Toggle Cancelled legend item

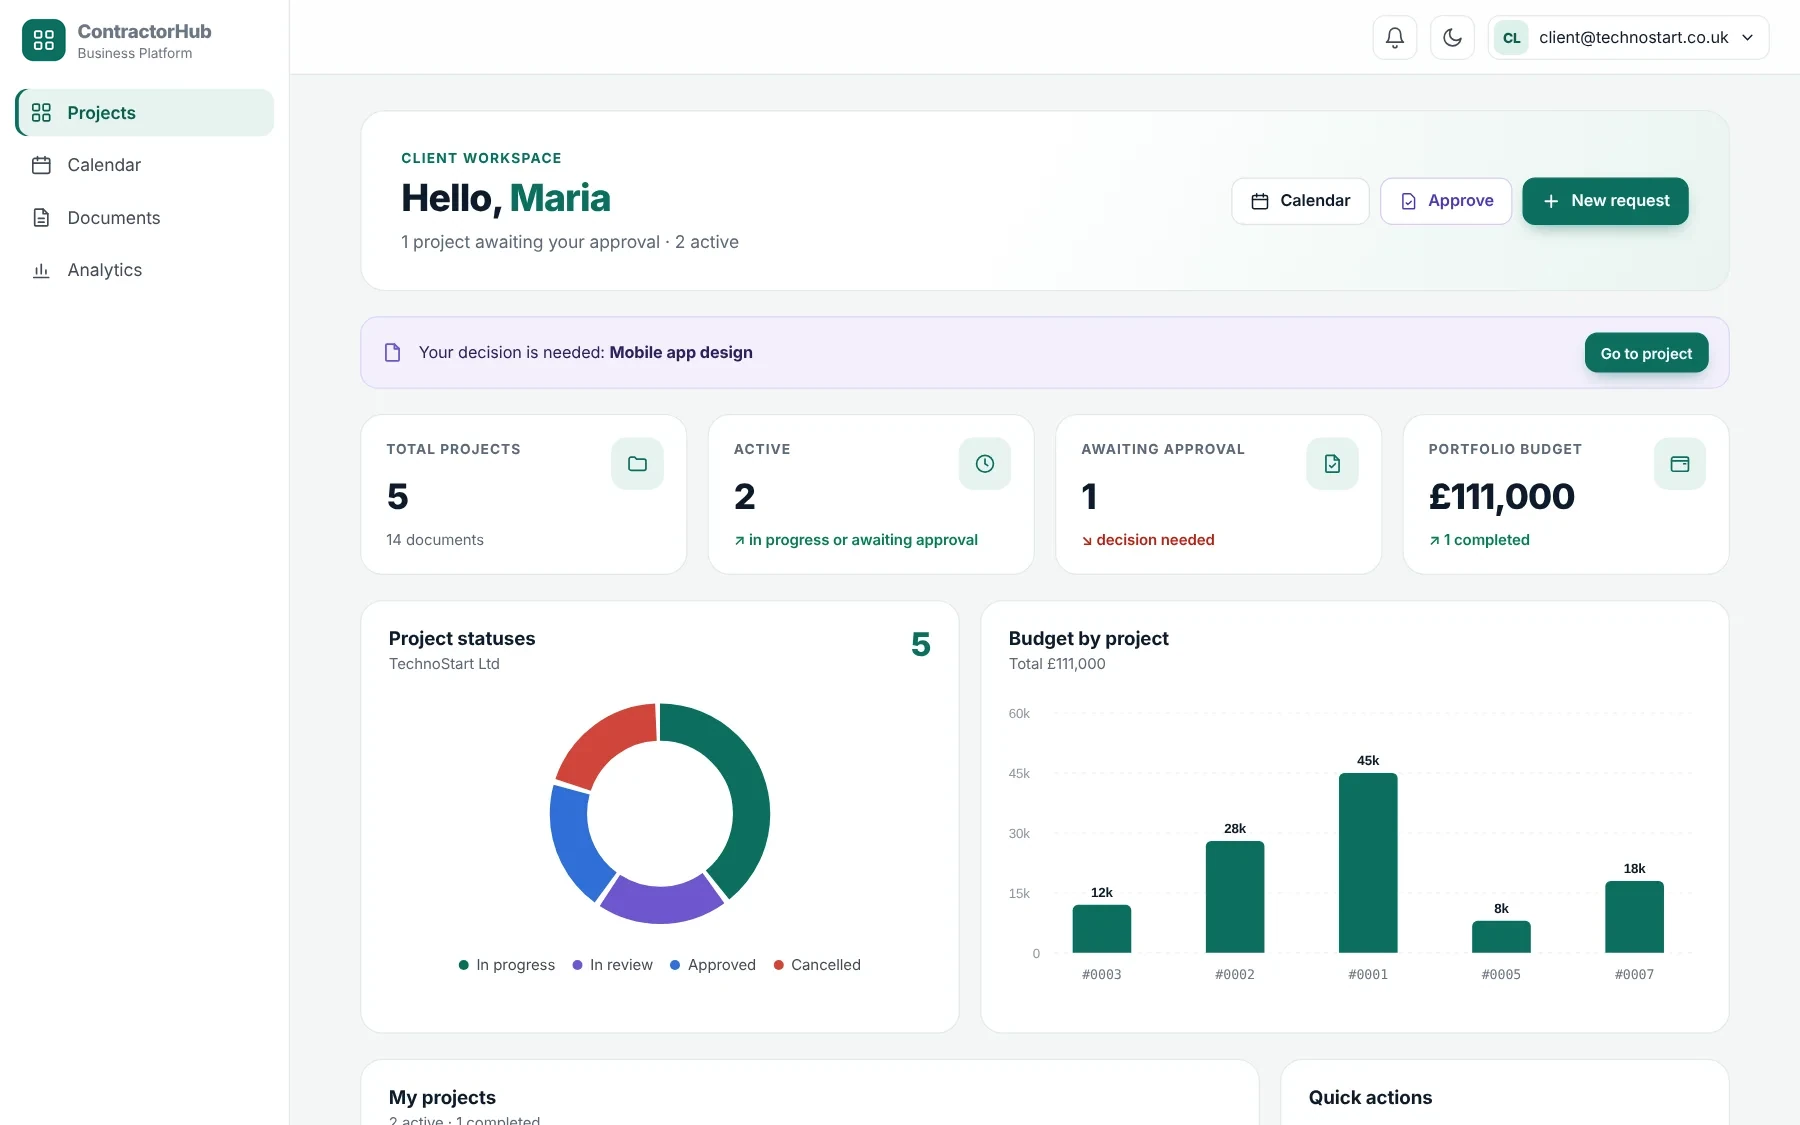(817, 965)
